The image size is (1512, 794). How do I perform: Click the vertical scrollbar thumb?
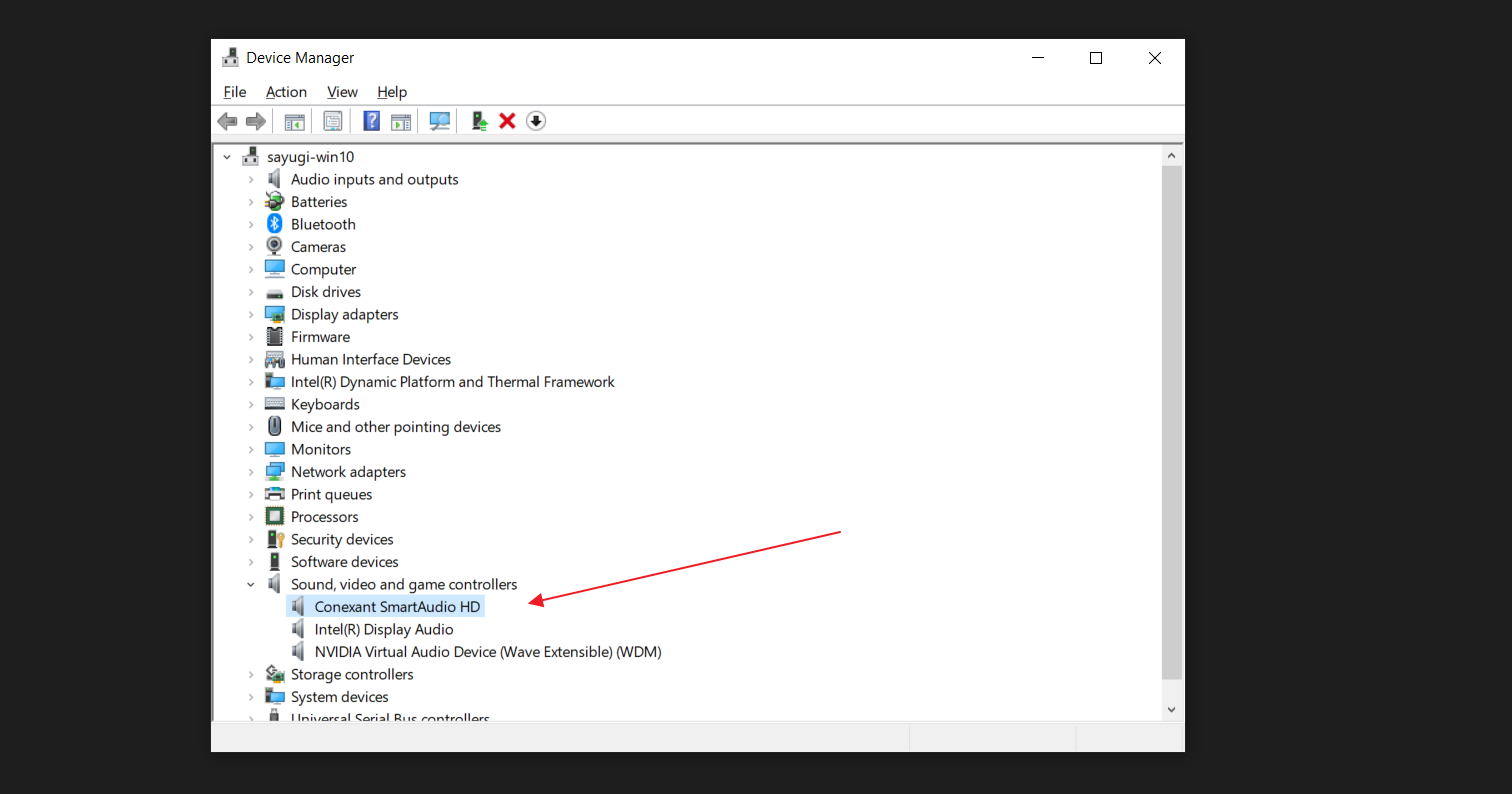coord(1172,423)
